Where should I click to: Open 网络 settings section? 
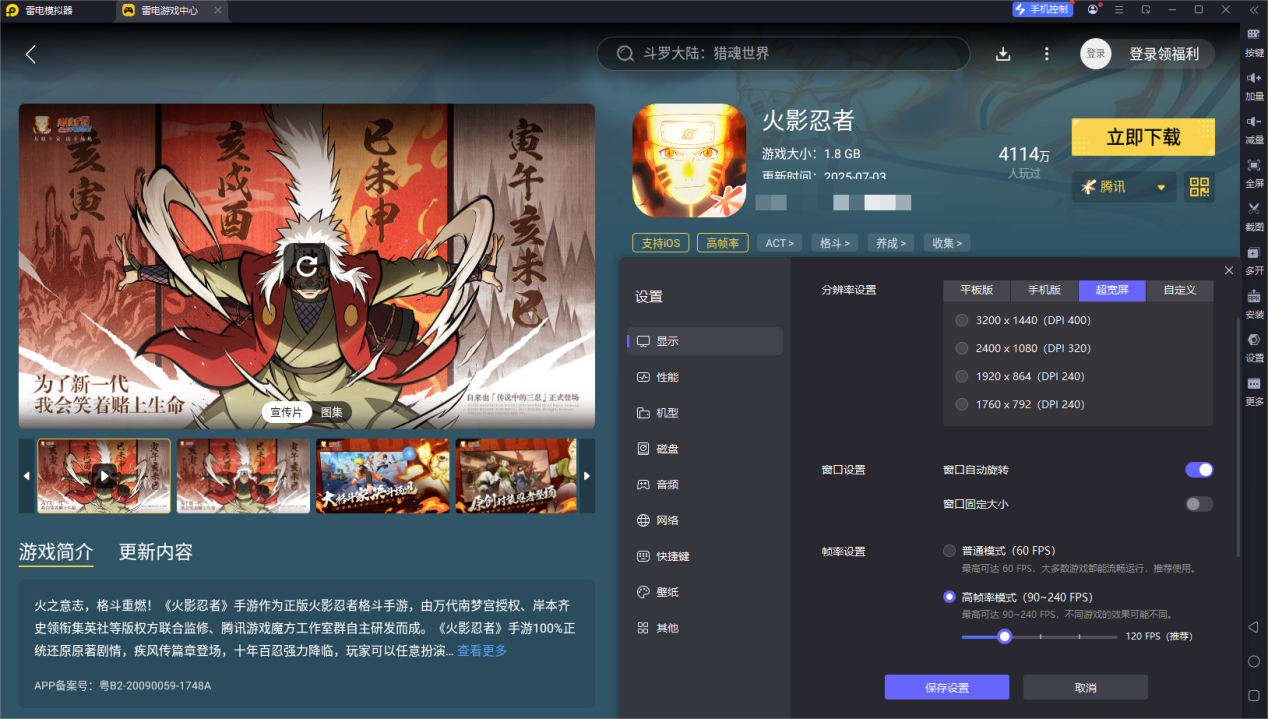pos(705,520)
